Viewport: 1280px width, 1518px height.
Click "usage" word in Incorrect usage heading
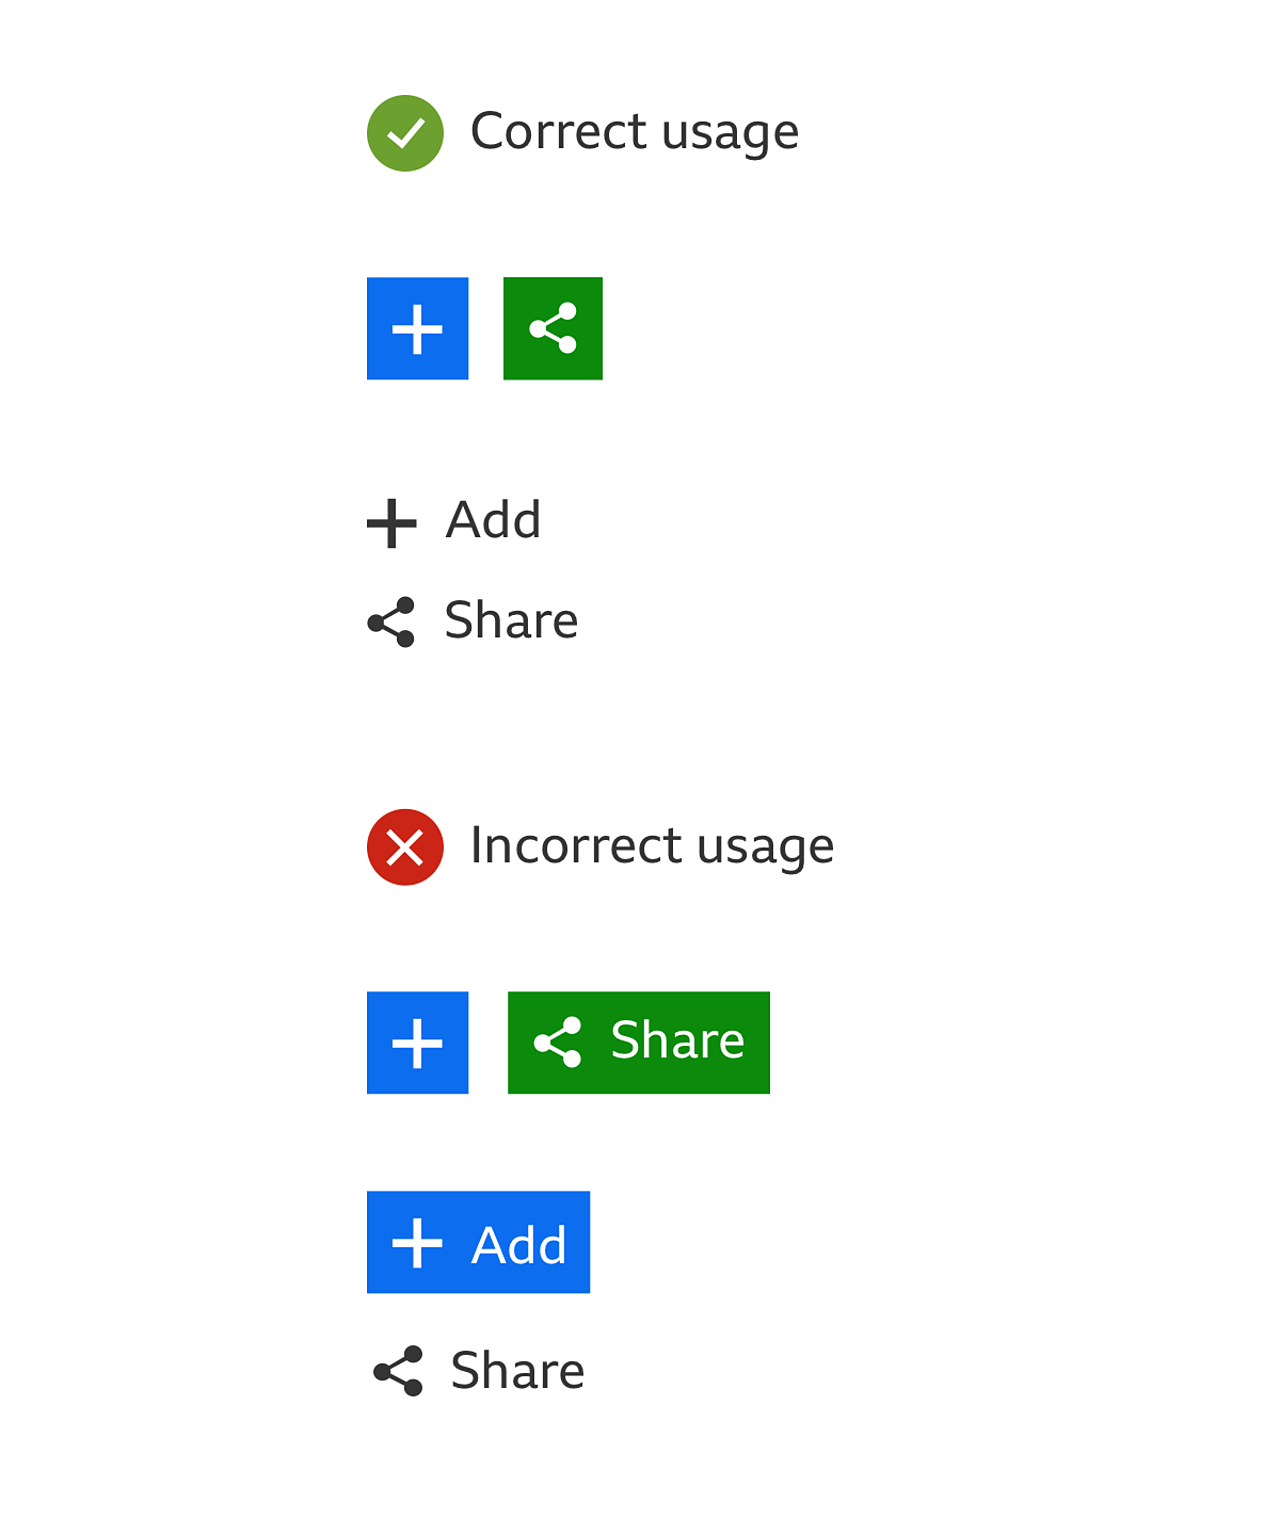tap(765, 847)
